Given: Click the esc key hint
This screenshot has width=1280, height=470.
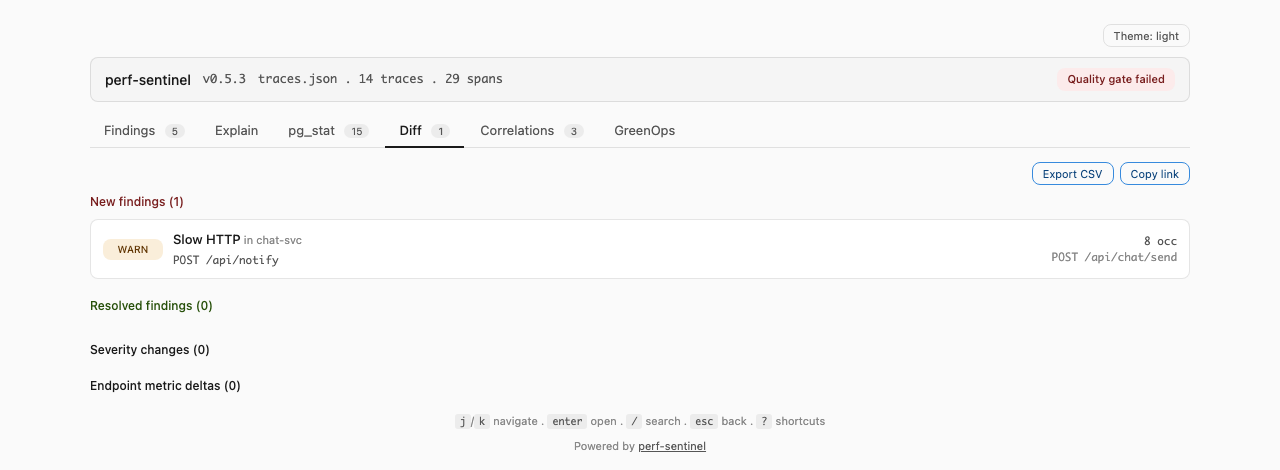Looking at the screenshot, I should pos(705,422).
